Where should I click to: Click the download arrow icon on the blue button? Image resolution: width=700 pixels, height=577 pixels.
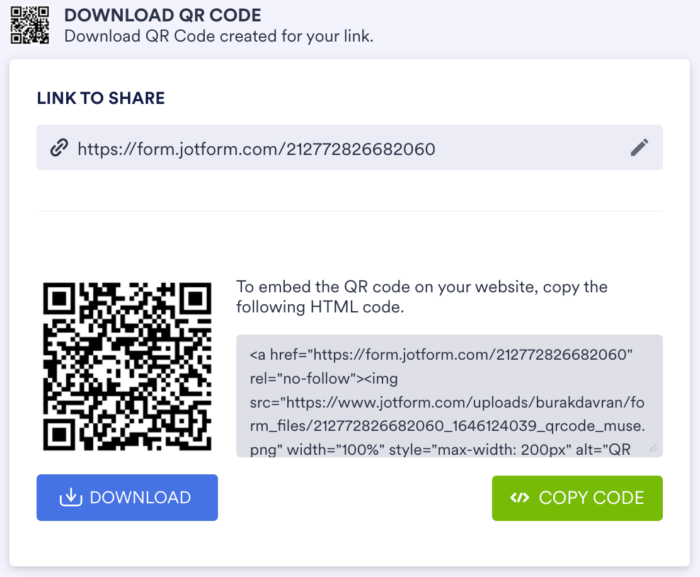[x=70, y=497]
